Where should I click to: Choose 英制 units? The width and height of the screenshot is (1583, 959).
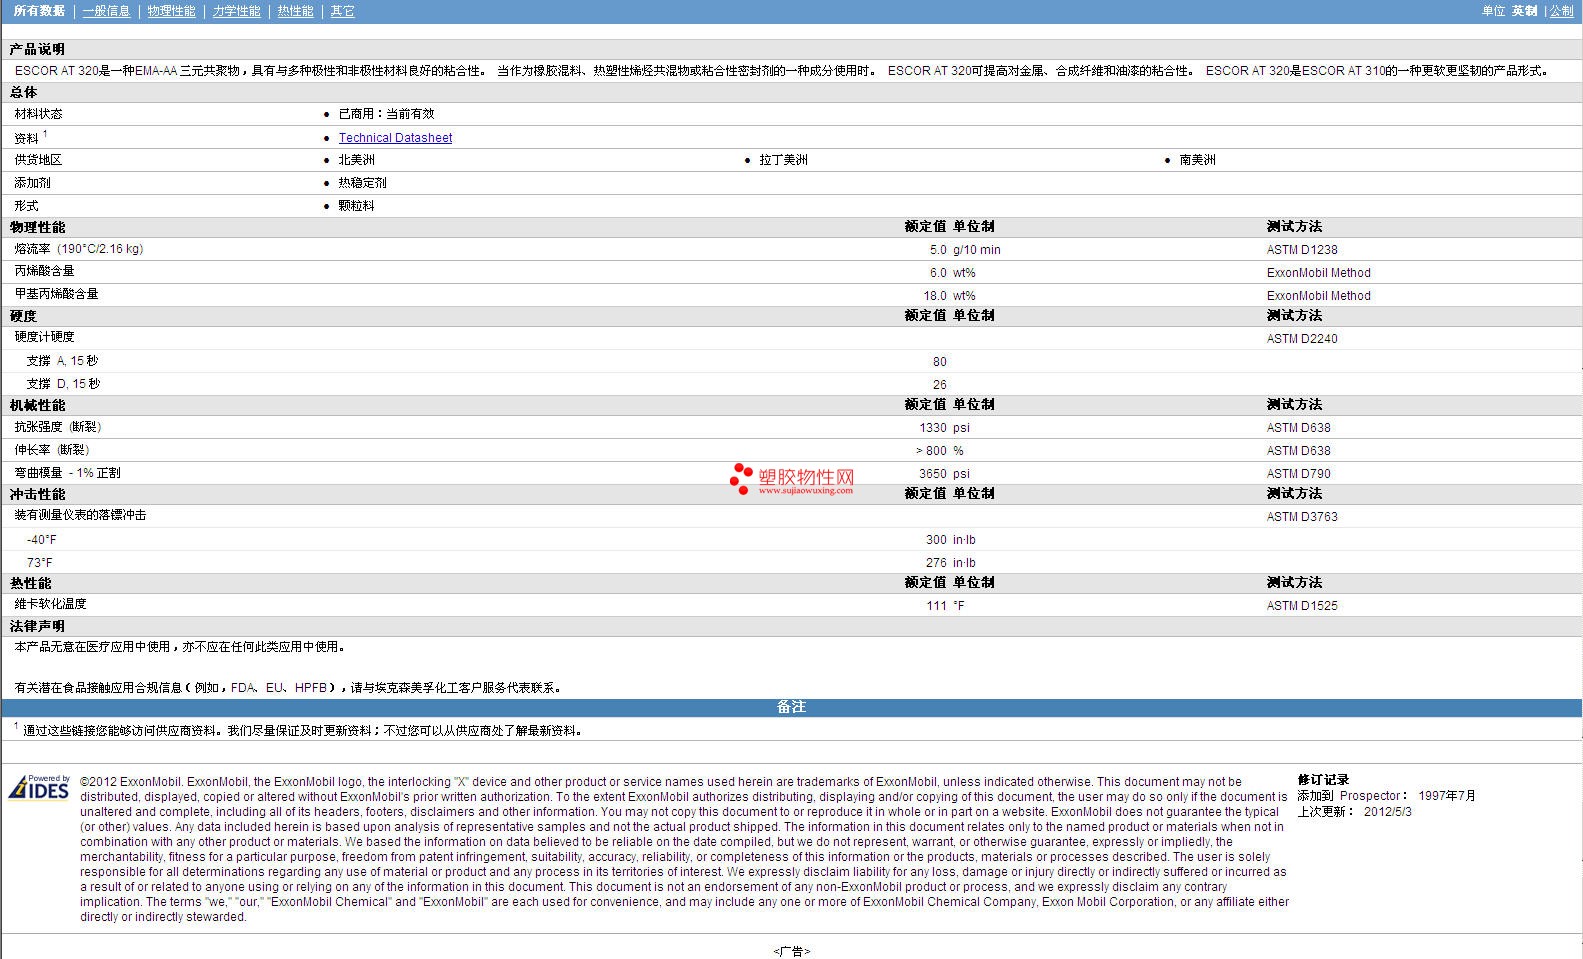click(1524, 11)
